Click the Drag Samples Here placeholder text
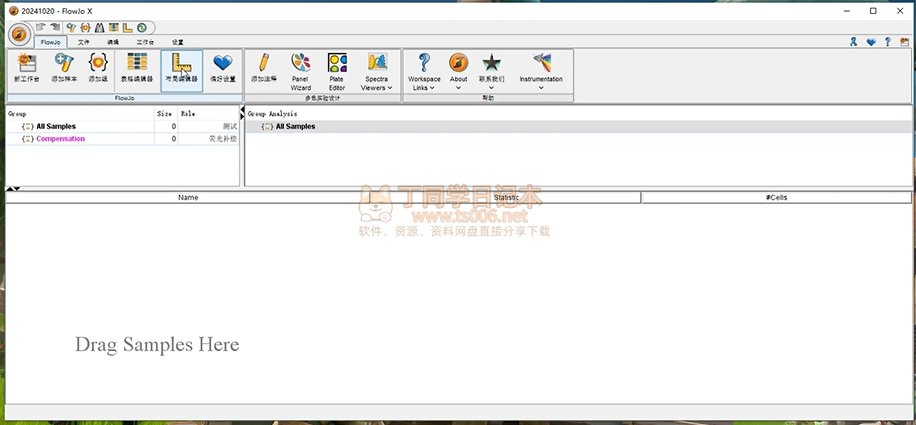This screenshot has height=425, width=916. click(x=157, y=344)
